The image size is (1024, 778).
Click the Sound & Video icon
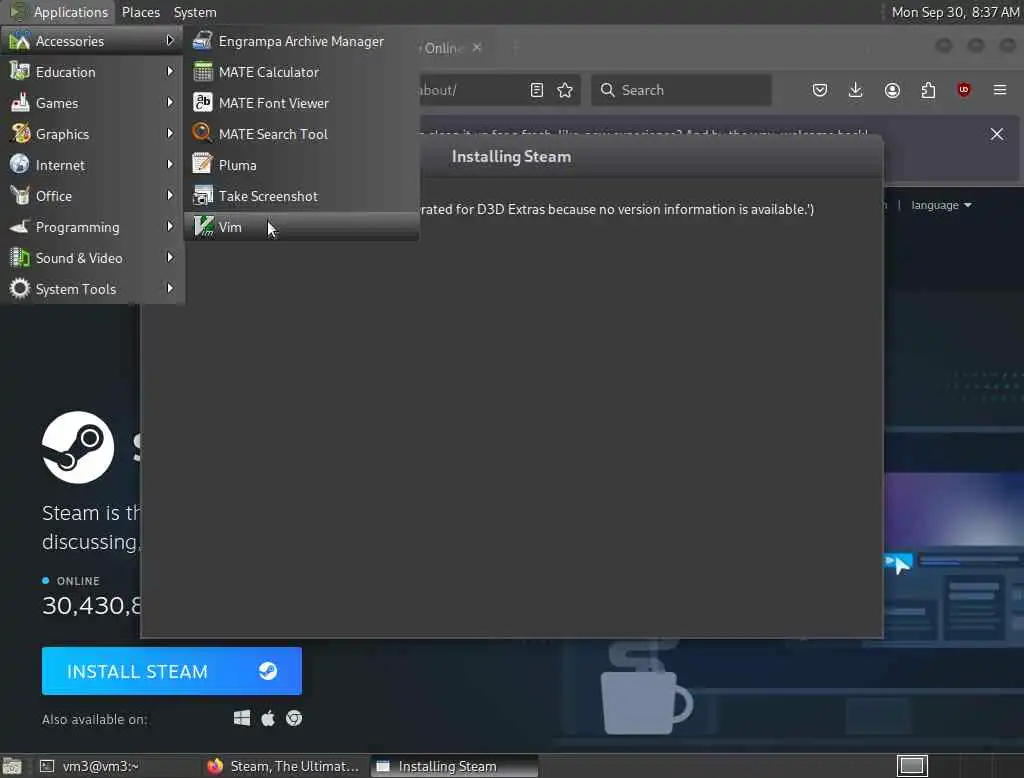coord(20,257)
